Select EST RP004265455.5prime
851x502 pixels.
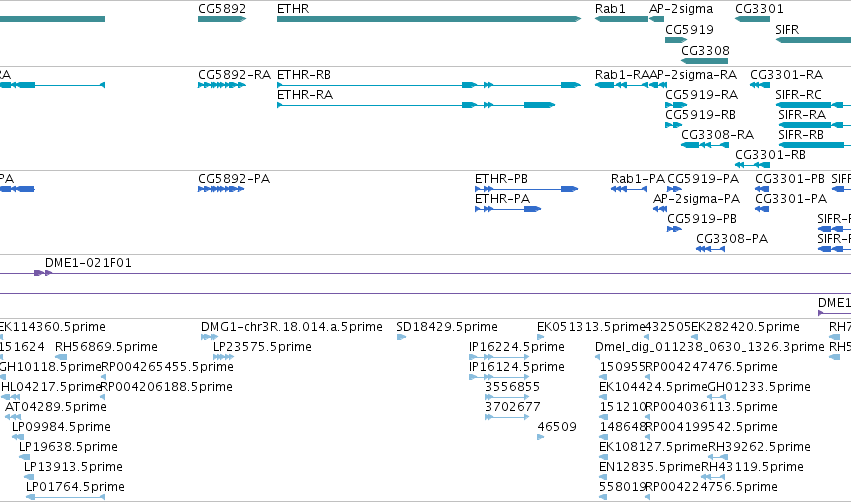(167, 366)
